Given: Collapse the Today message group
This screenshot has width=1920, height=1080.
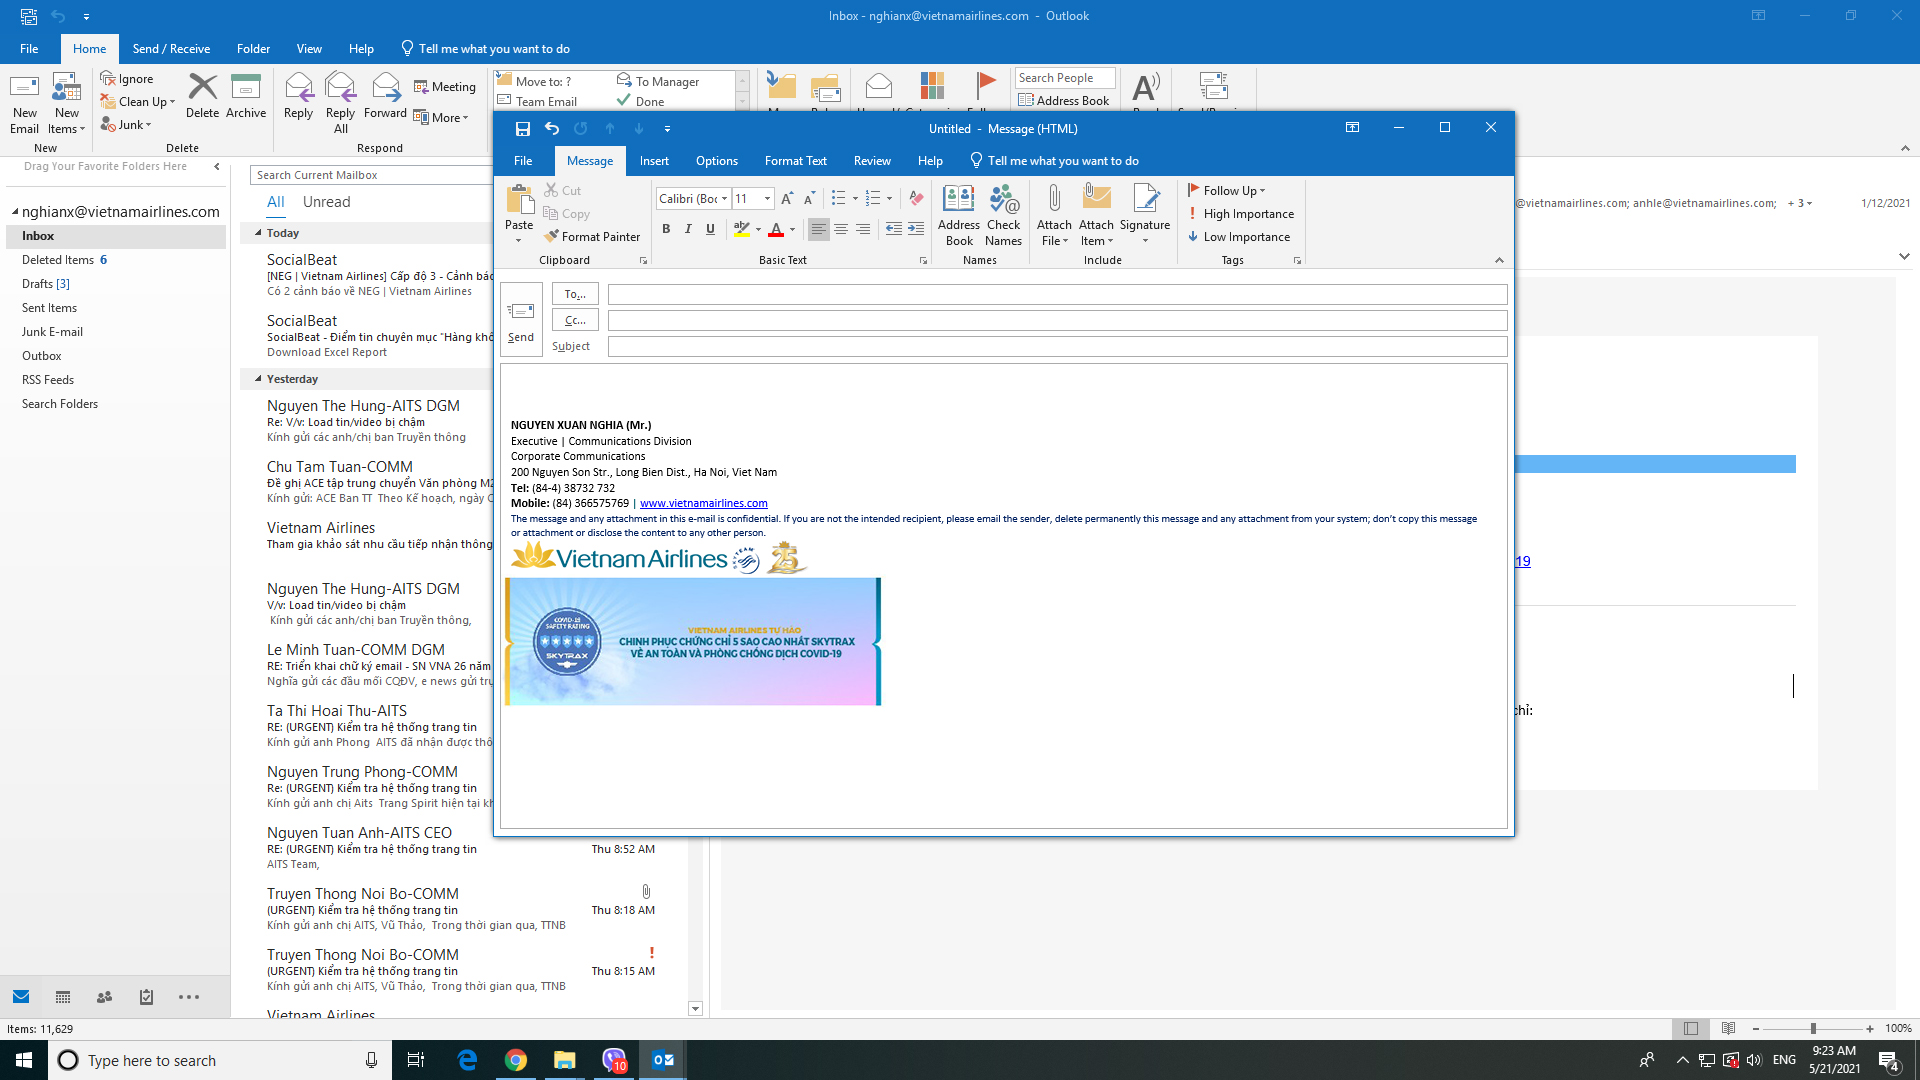Looking at the screenshot, I should (x=258, y=233).
